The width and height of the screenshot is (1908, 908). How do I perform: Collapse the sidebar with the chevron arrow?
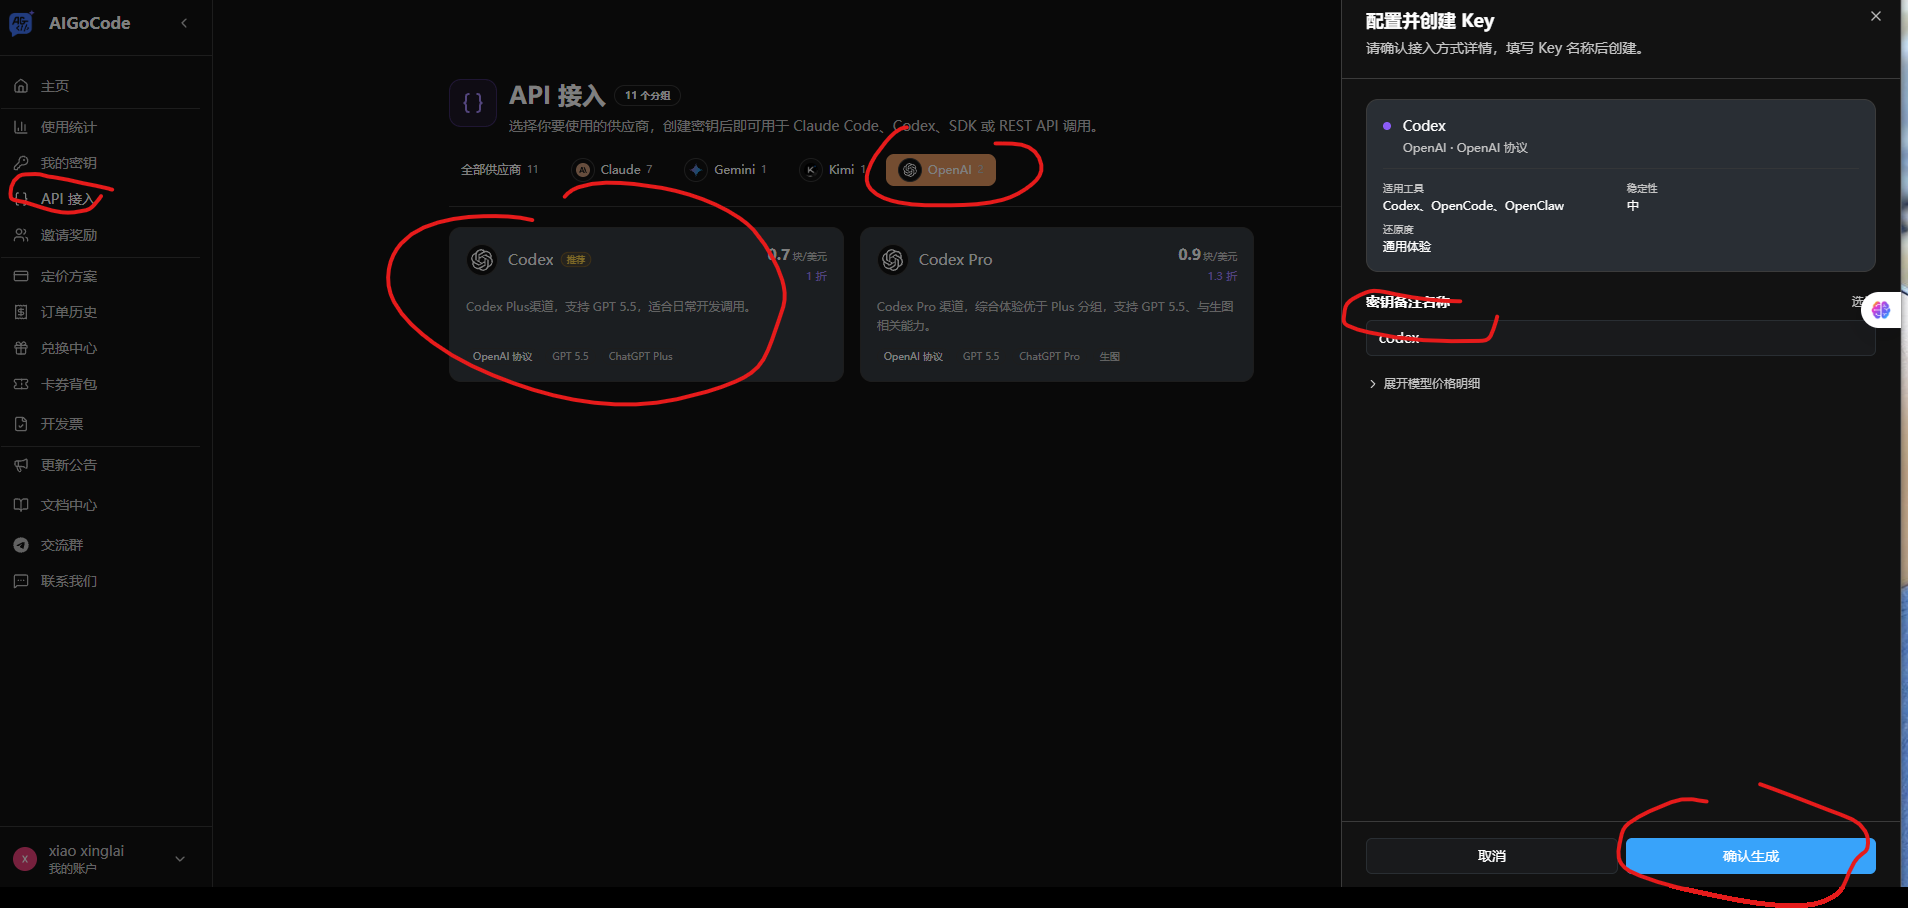tap(184, 23)
